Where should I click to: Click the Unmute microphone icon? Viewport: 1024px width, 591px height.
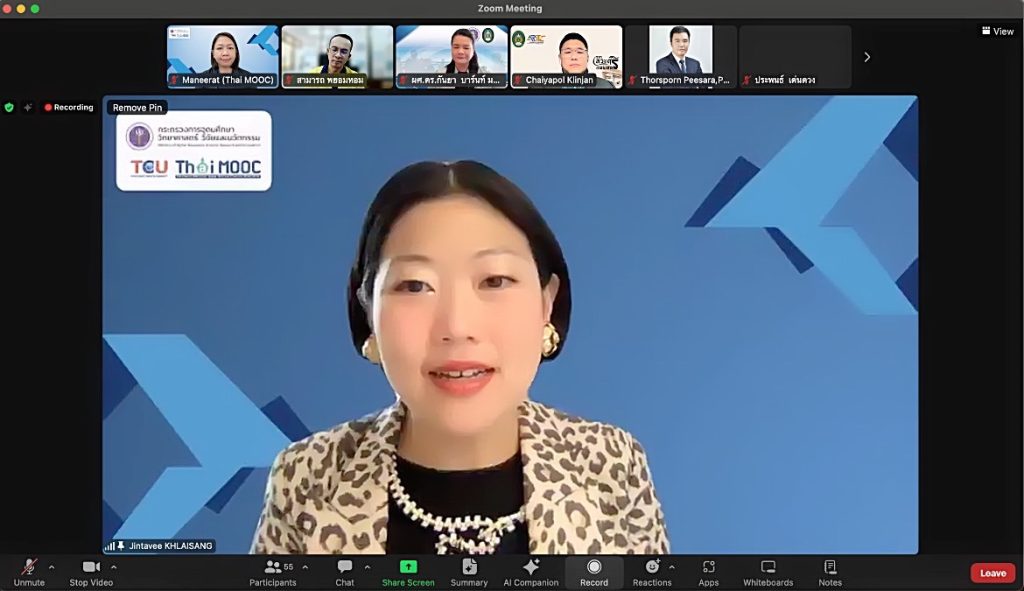pos(29,567)
